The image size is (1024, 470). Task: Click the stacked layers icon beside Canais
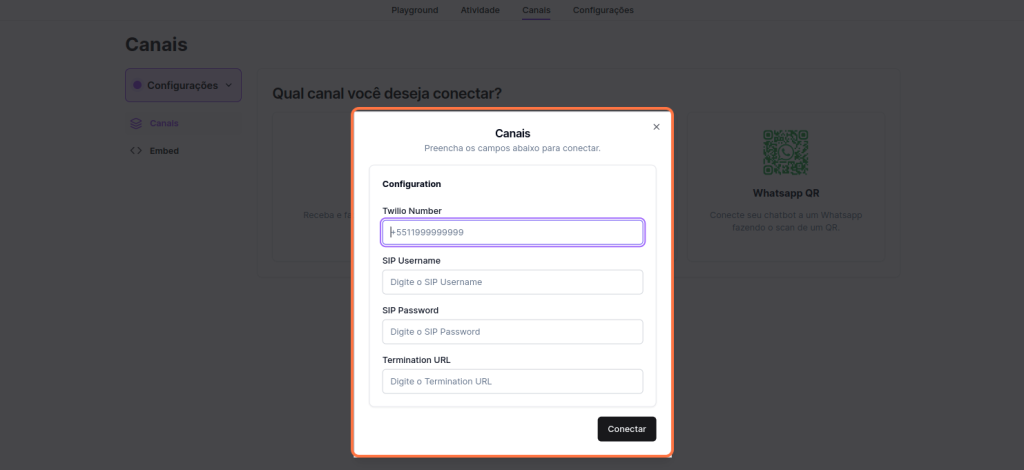[136, 124]
